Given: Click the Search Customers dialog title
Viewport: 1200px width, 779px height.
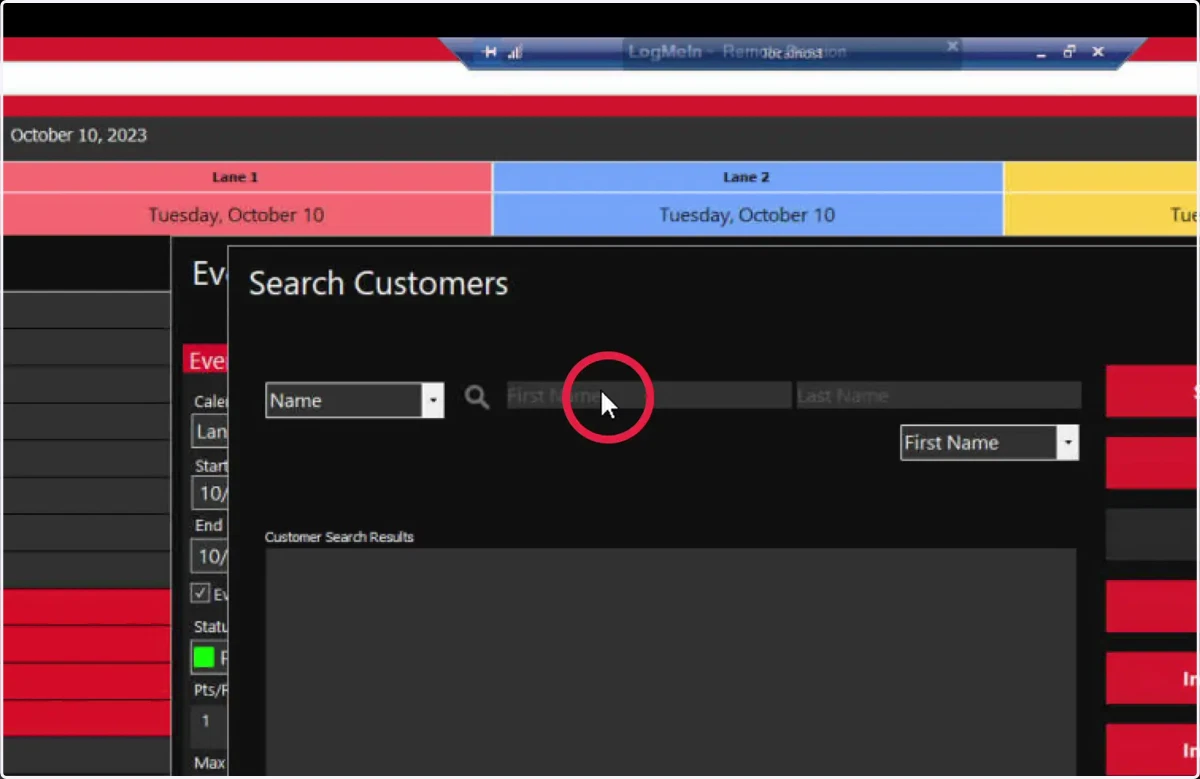Looking at the screenshot, I should 378,283.
